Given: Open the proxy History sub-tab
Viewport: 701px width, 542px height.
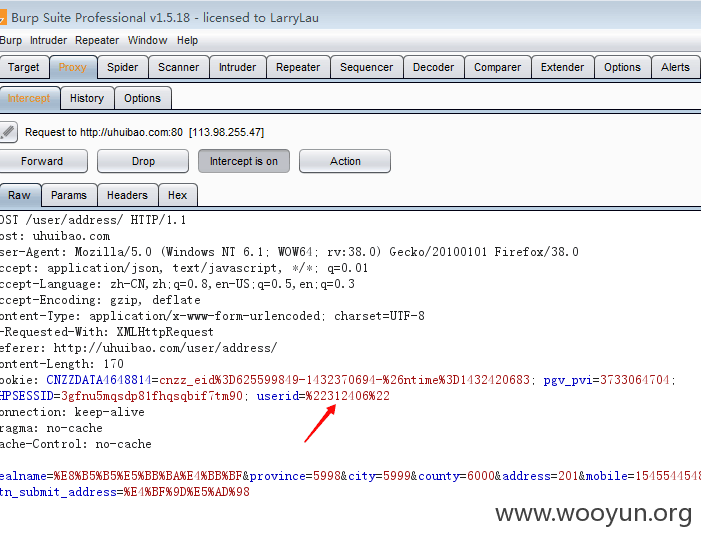Looking at the screenshot, I should click(x=87, y=98).
